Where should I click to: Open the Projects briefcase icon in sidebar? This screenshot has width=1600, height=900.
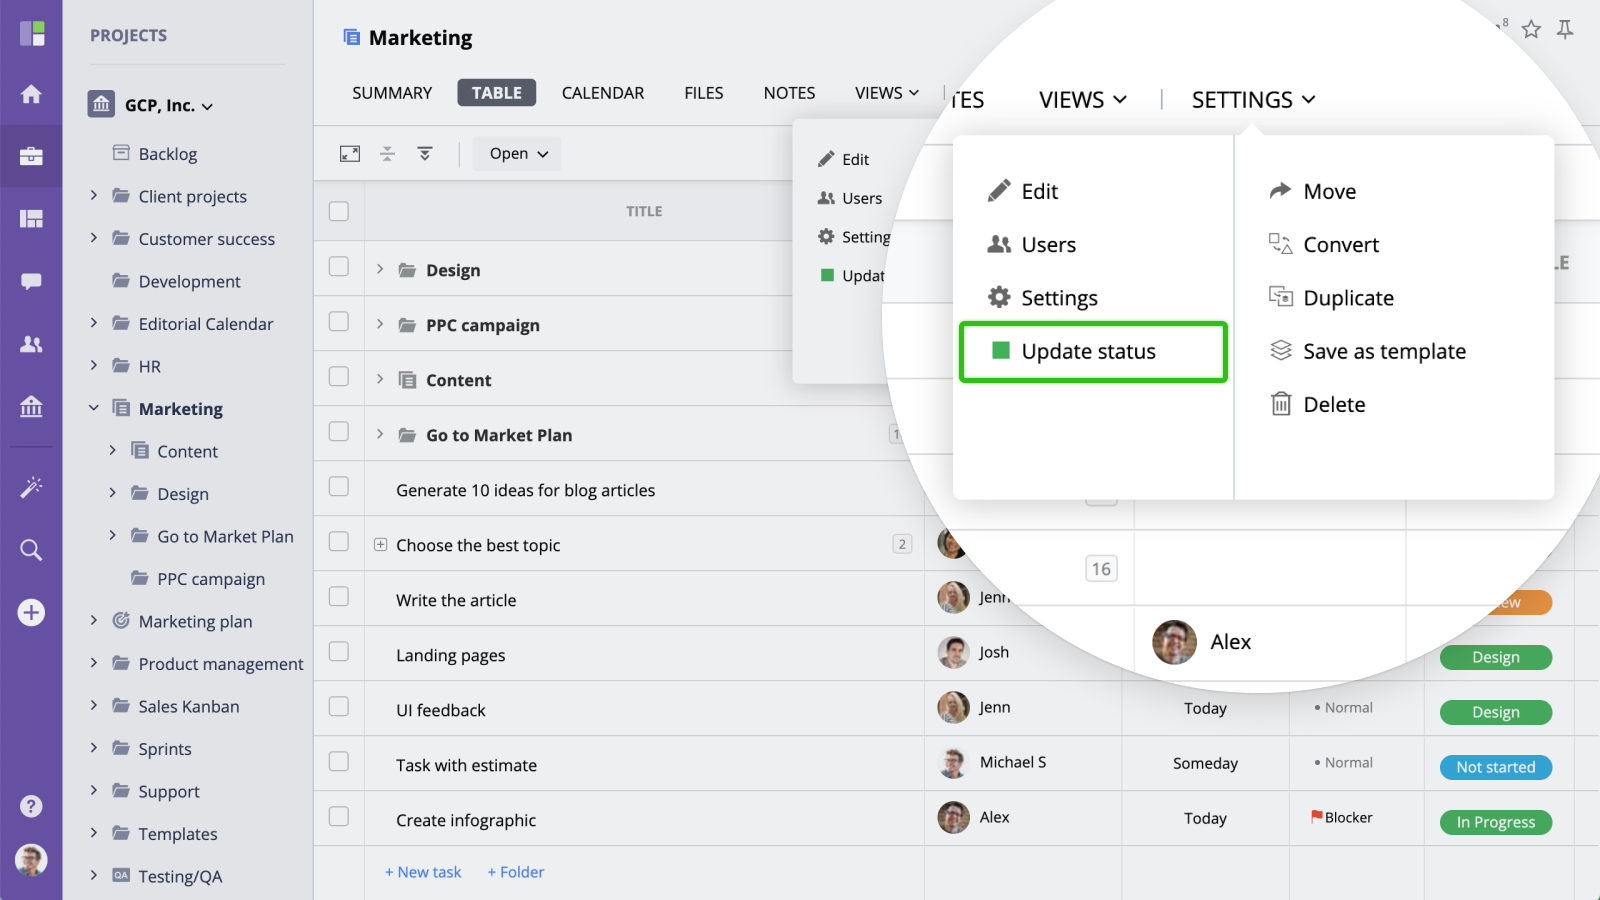[31, 156]
